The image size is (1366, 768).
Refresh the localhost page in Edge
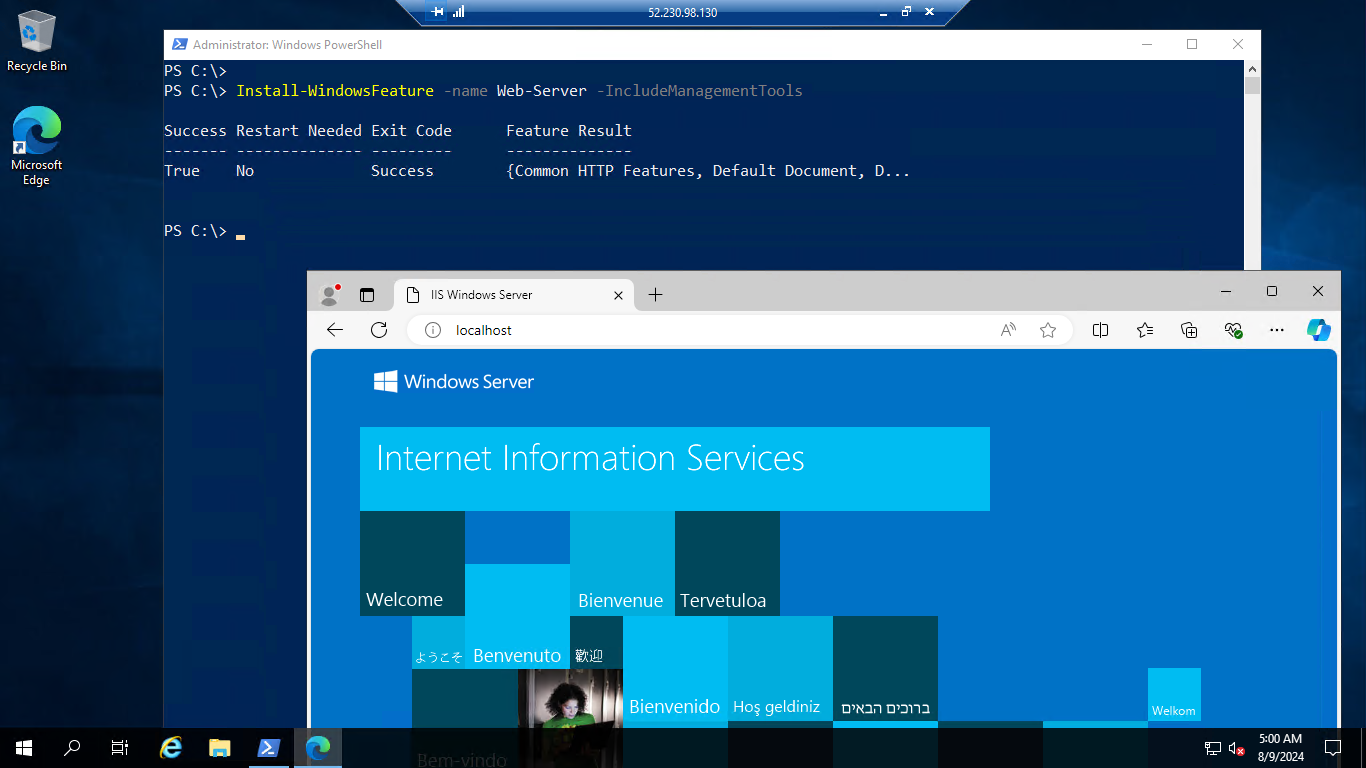pos(379,330)
